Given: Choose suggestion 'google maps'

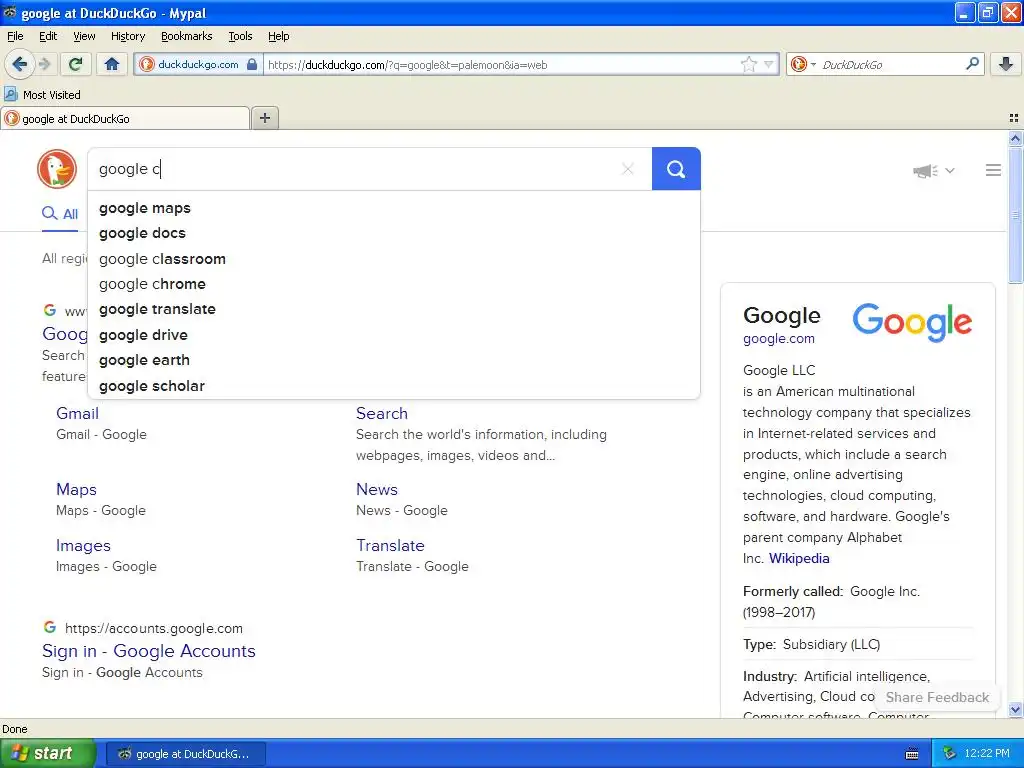Looking at the screenshot, I should (x=394, y=208).
